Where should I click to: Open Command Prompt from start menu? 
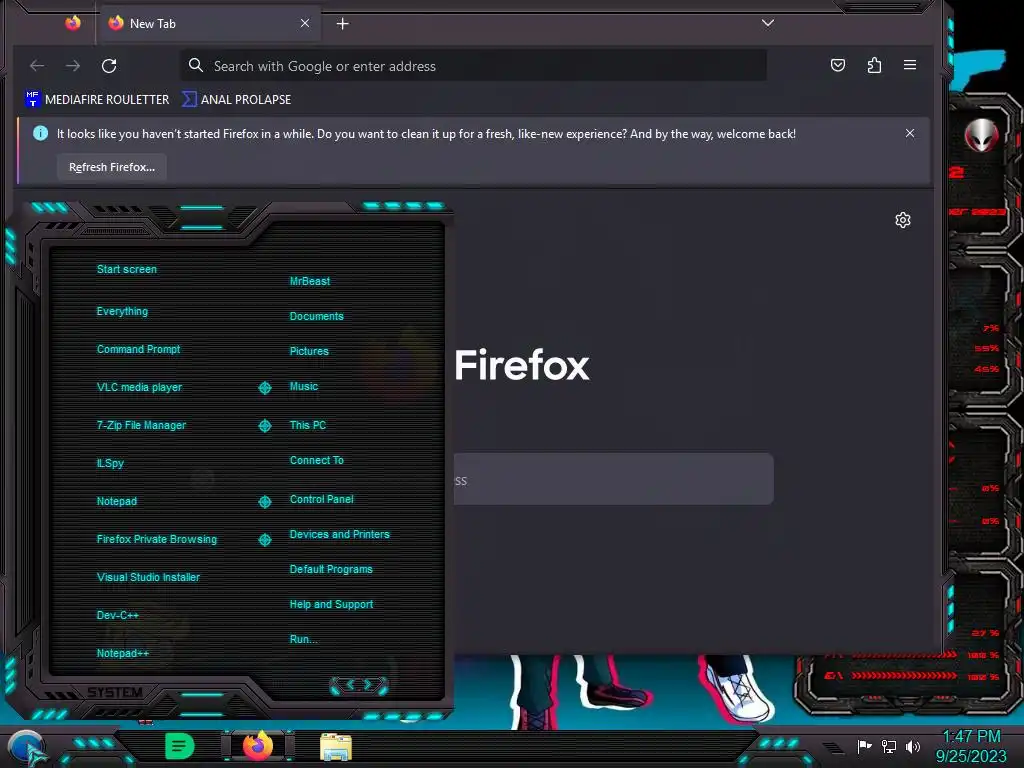(138, 349)
